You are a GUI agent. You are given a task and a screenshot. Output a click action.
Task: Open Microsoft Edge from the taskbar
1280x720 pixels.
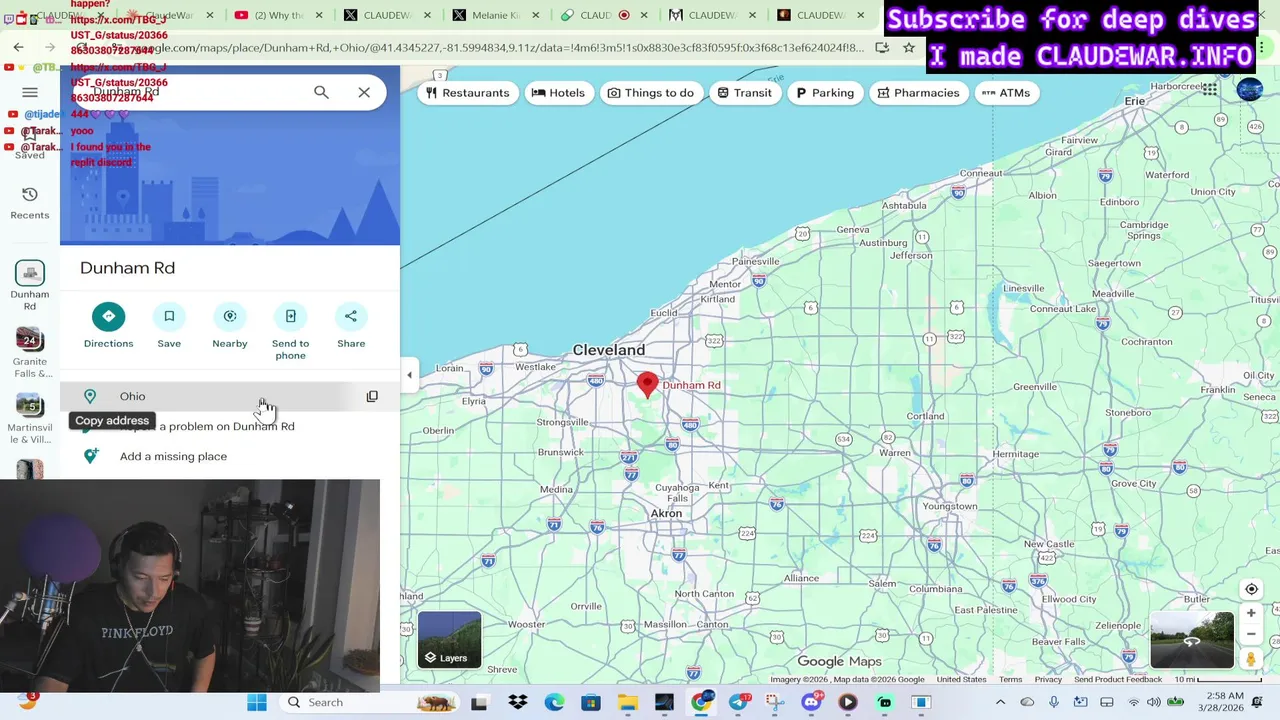click(554, 702)
